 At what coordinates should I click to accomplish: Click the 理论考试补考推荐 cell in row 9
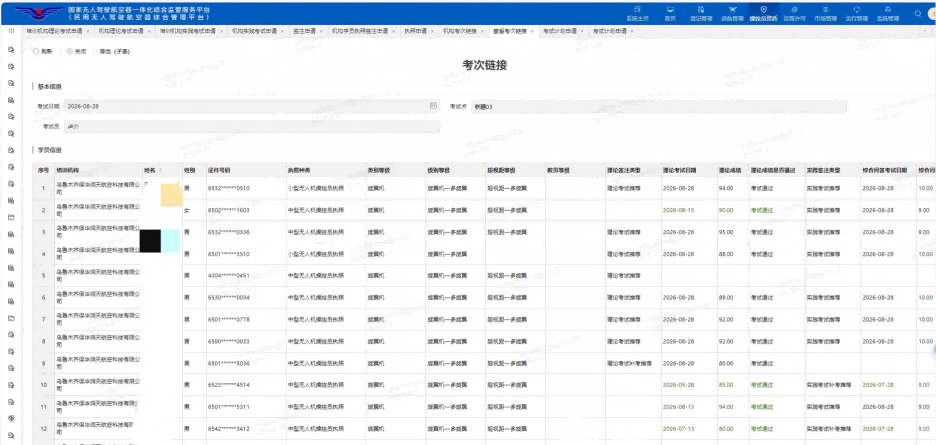tap(629, 363)
